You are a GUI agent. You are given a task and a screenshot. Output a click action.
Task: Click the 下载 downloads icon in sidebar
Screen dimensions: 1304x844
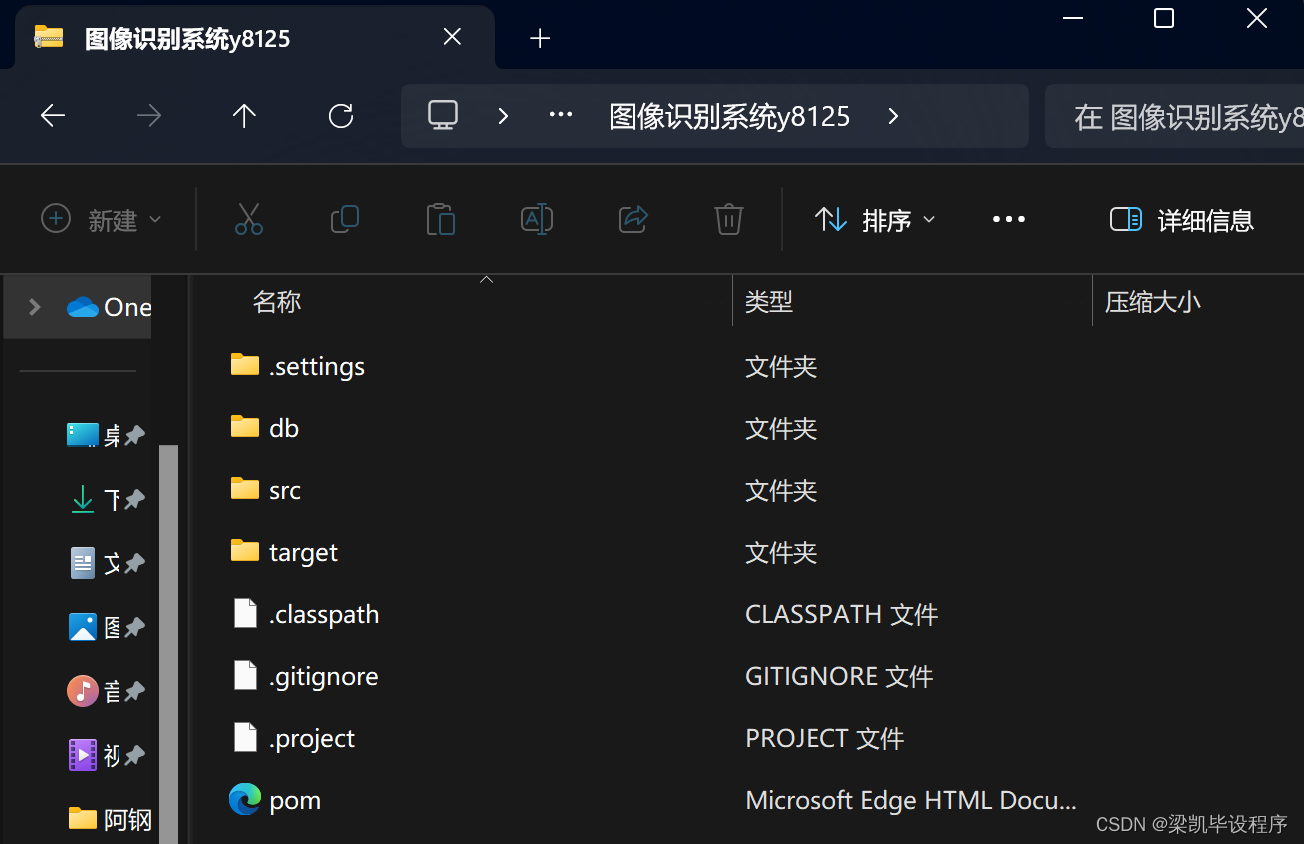point(83,499)
